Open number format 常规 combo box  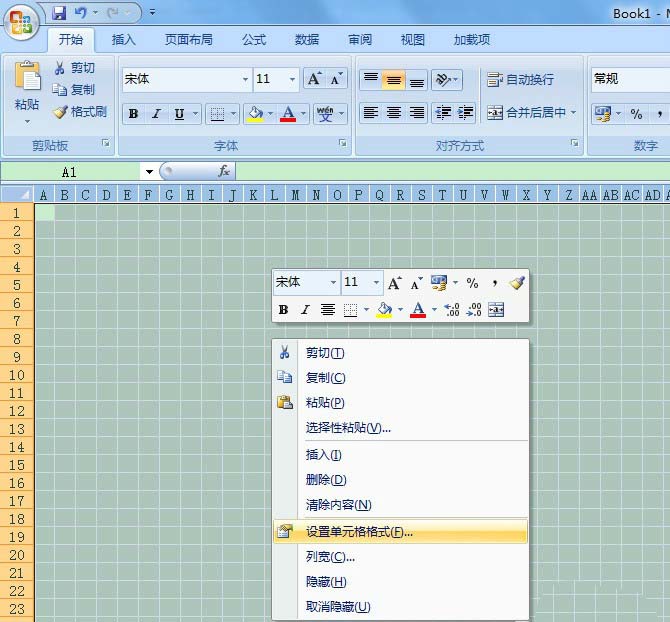click(x=631, y=79)
